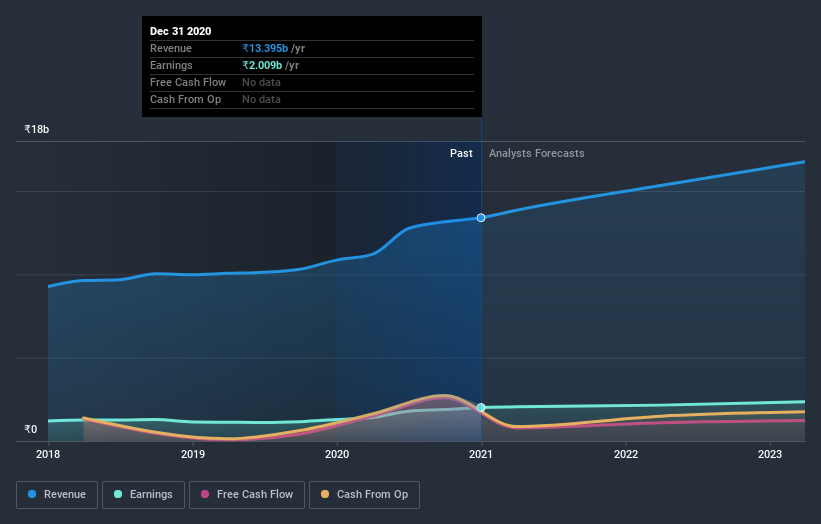Click the Cash From Op row in tooltip
Viewport: 821px width, 524px height.
(312, 99)
